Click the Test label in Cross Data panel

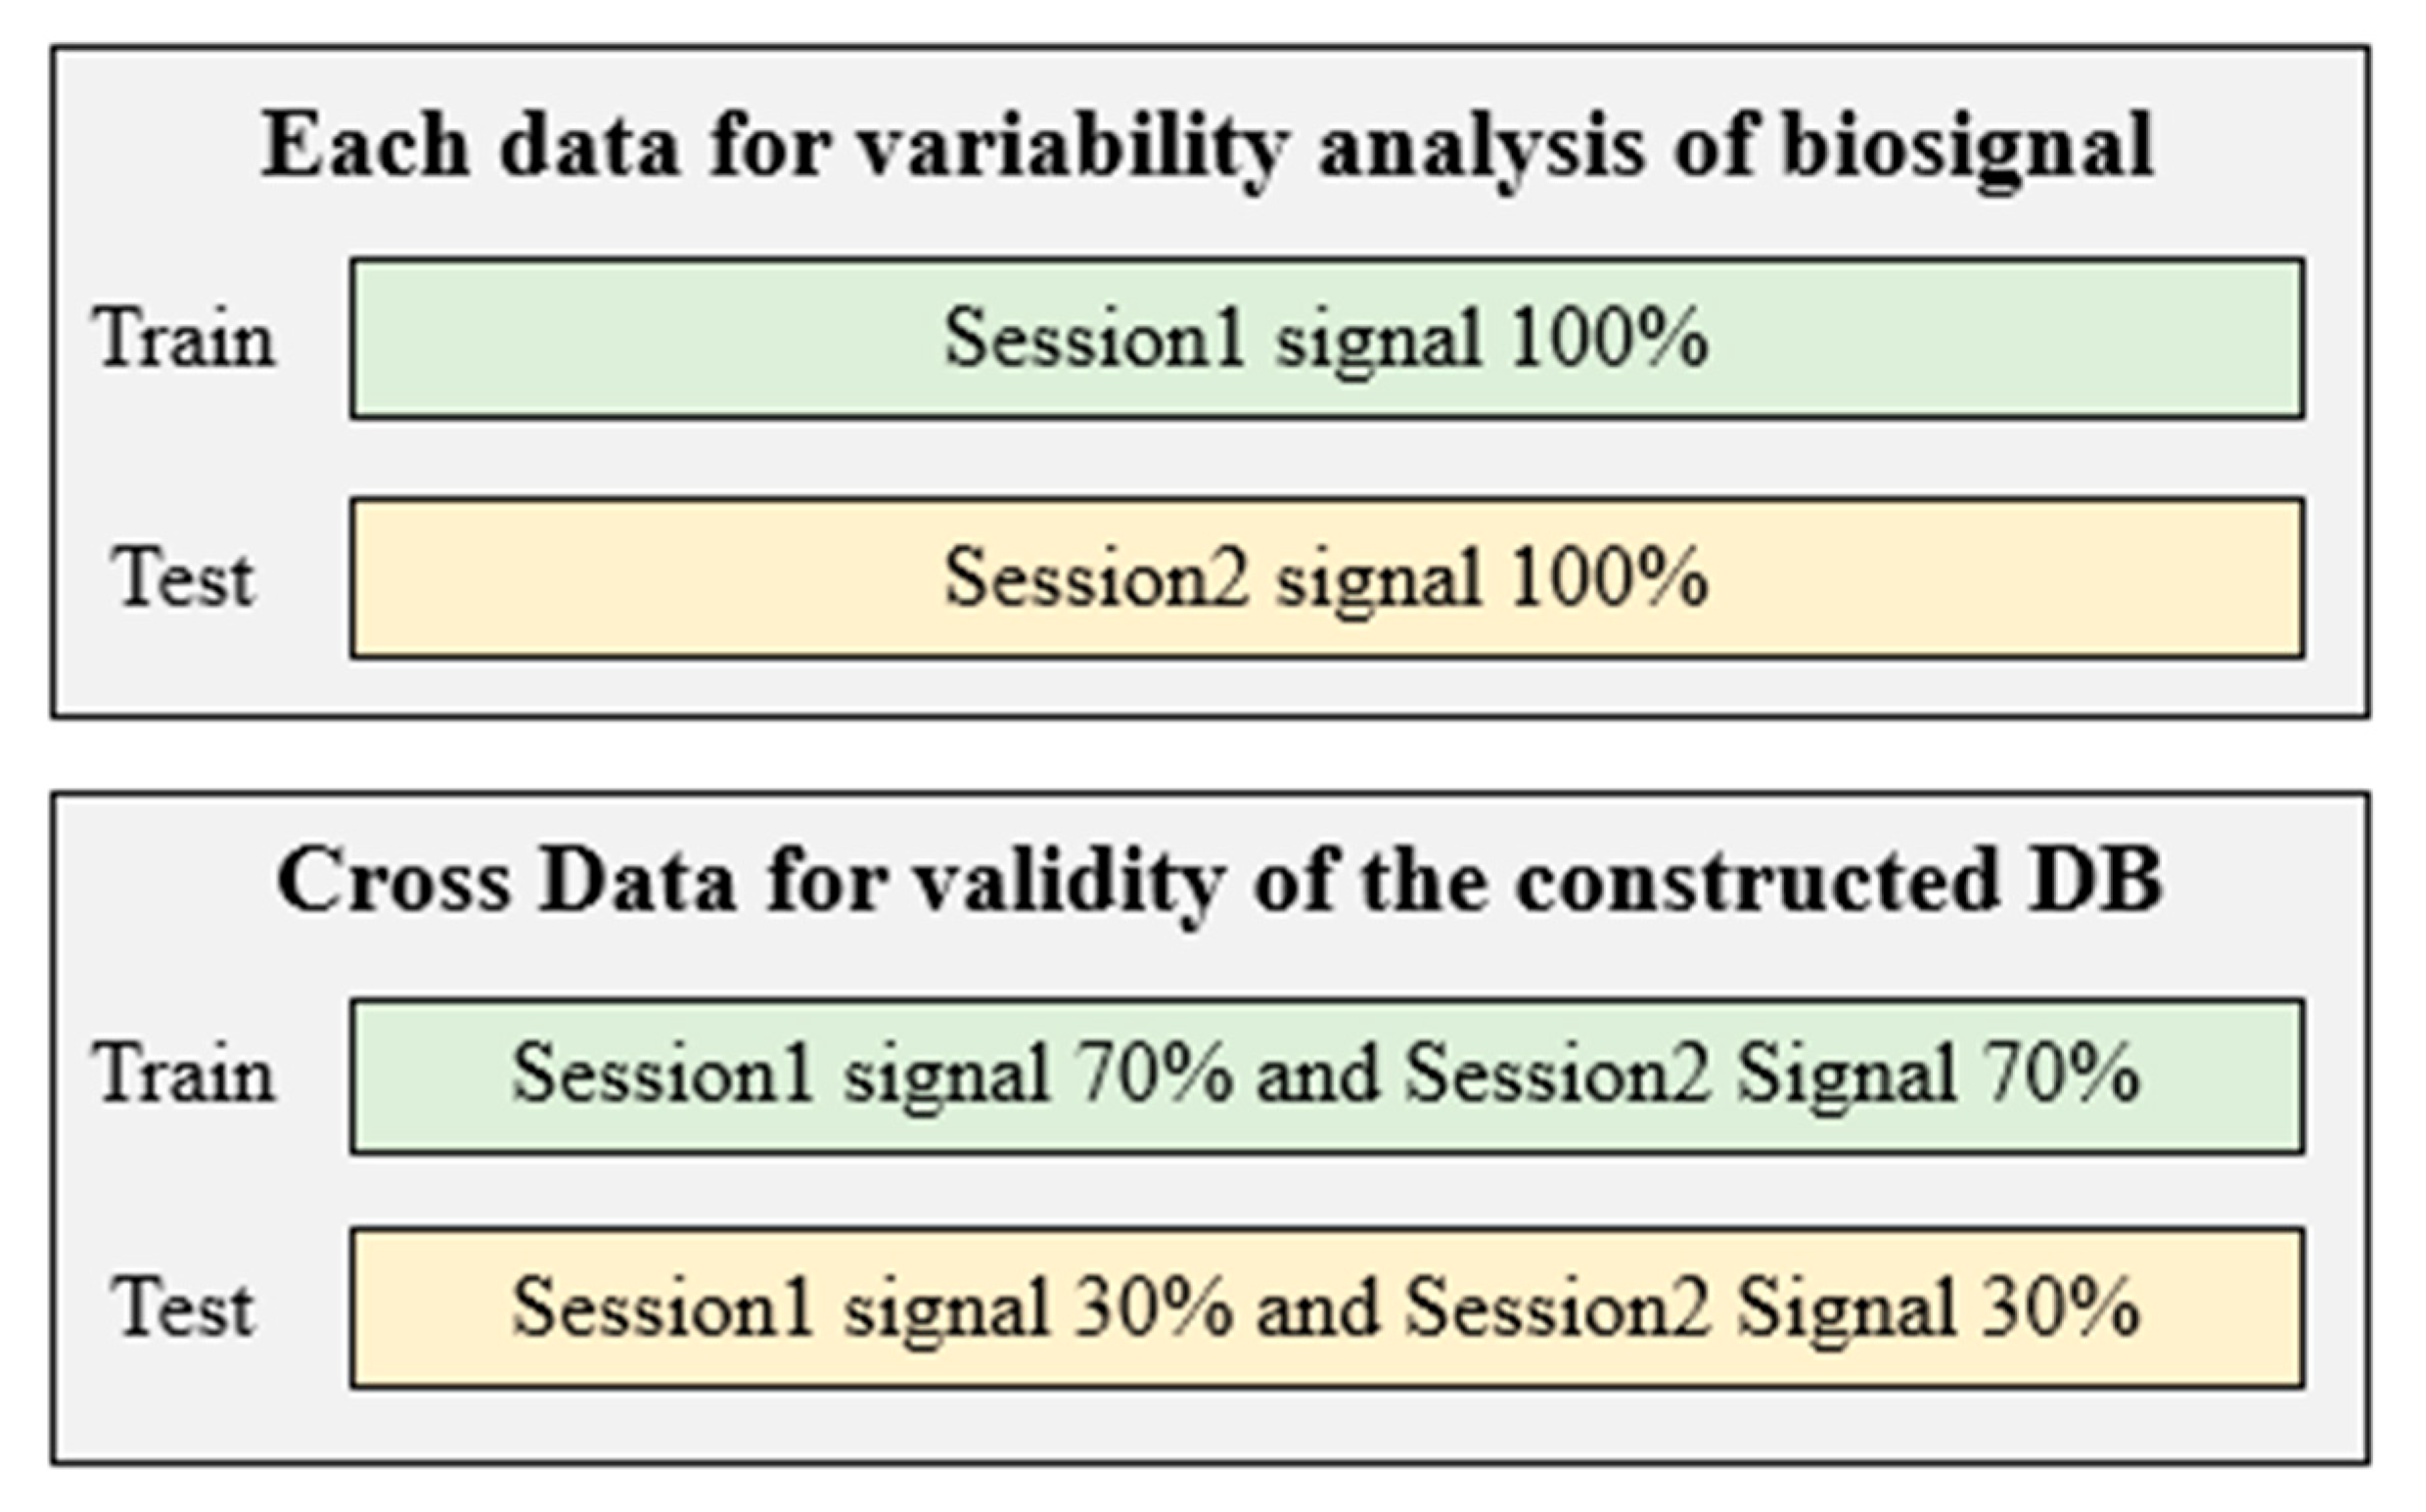pos(184,1308)
